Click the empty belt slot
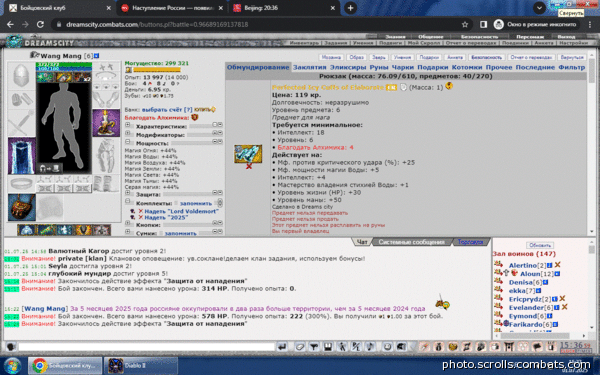600x375 pixels. (21, 184)
